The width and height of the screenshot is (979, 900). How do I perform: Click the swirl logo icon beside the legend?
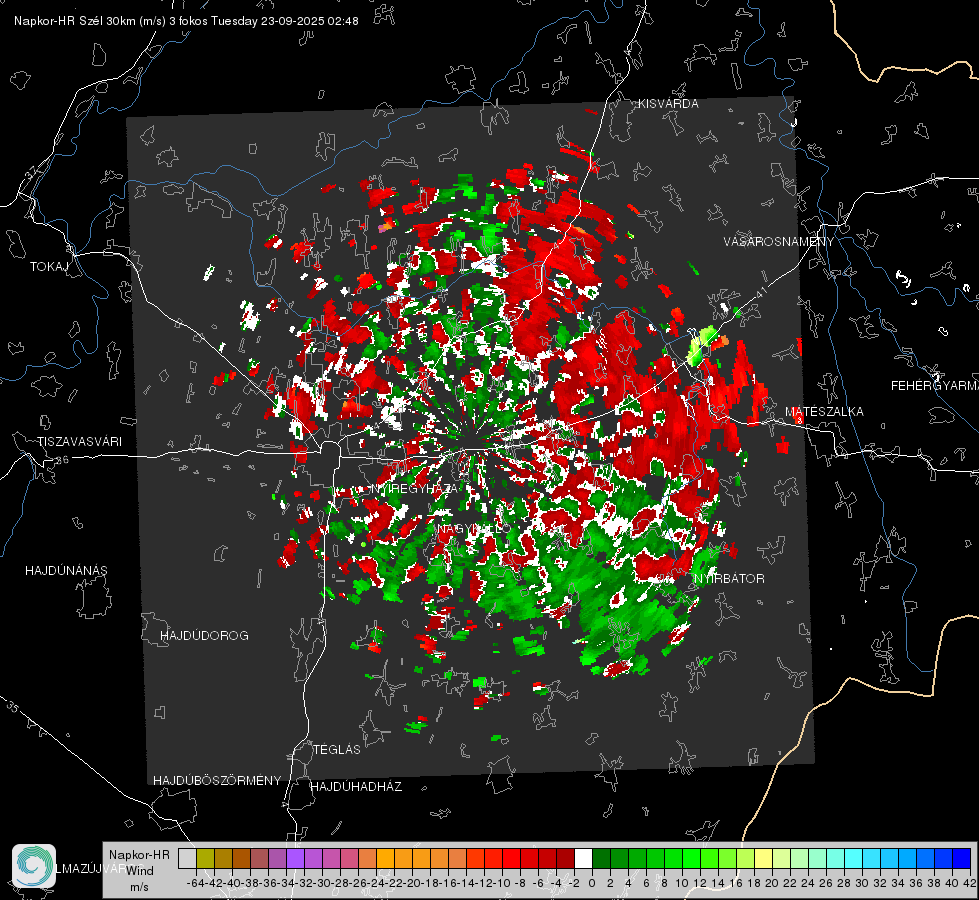[x=34, y=866]
